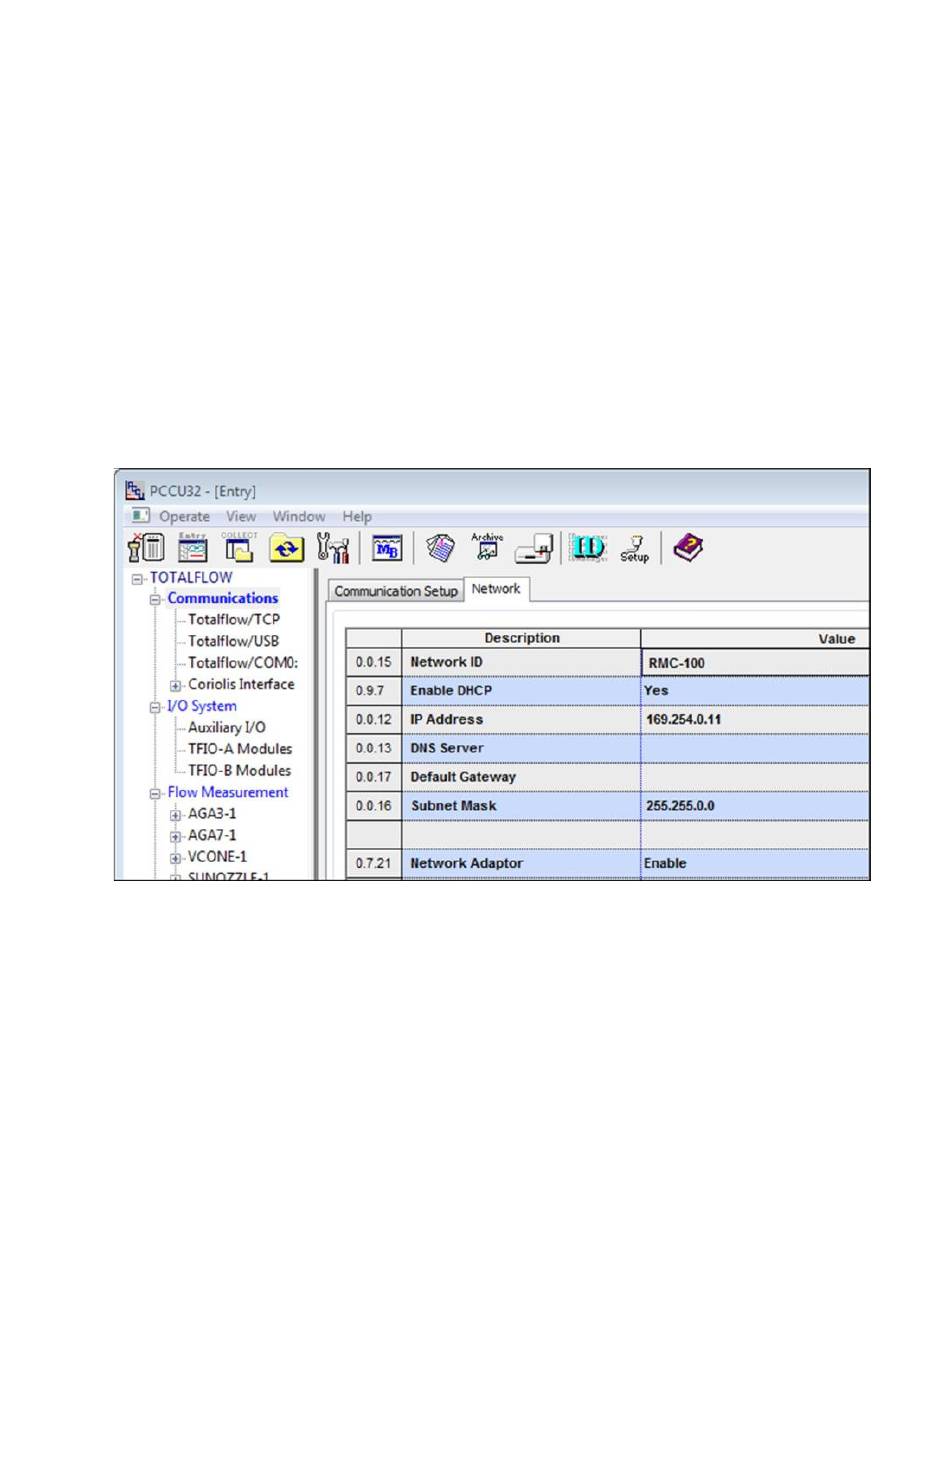Click the IP Address value 169.254.0.11
The height and width of the screenshot is (1468, 950).
point(755,720)
